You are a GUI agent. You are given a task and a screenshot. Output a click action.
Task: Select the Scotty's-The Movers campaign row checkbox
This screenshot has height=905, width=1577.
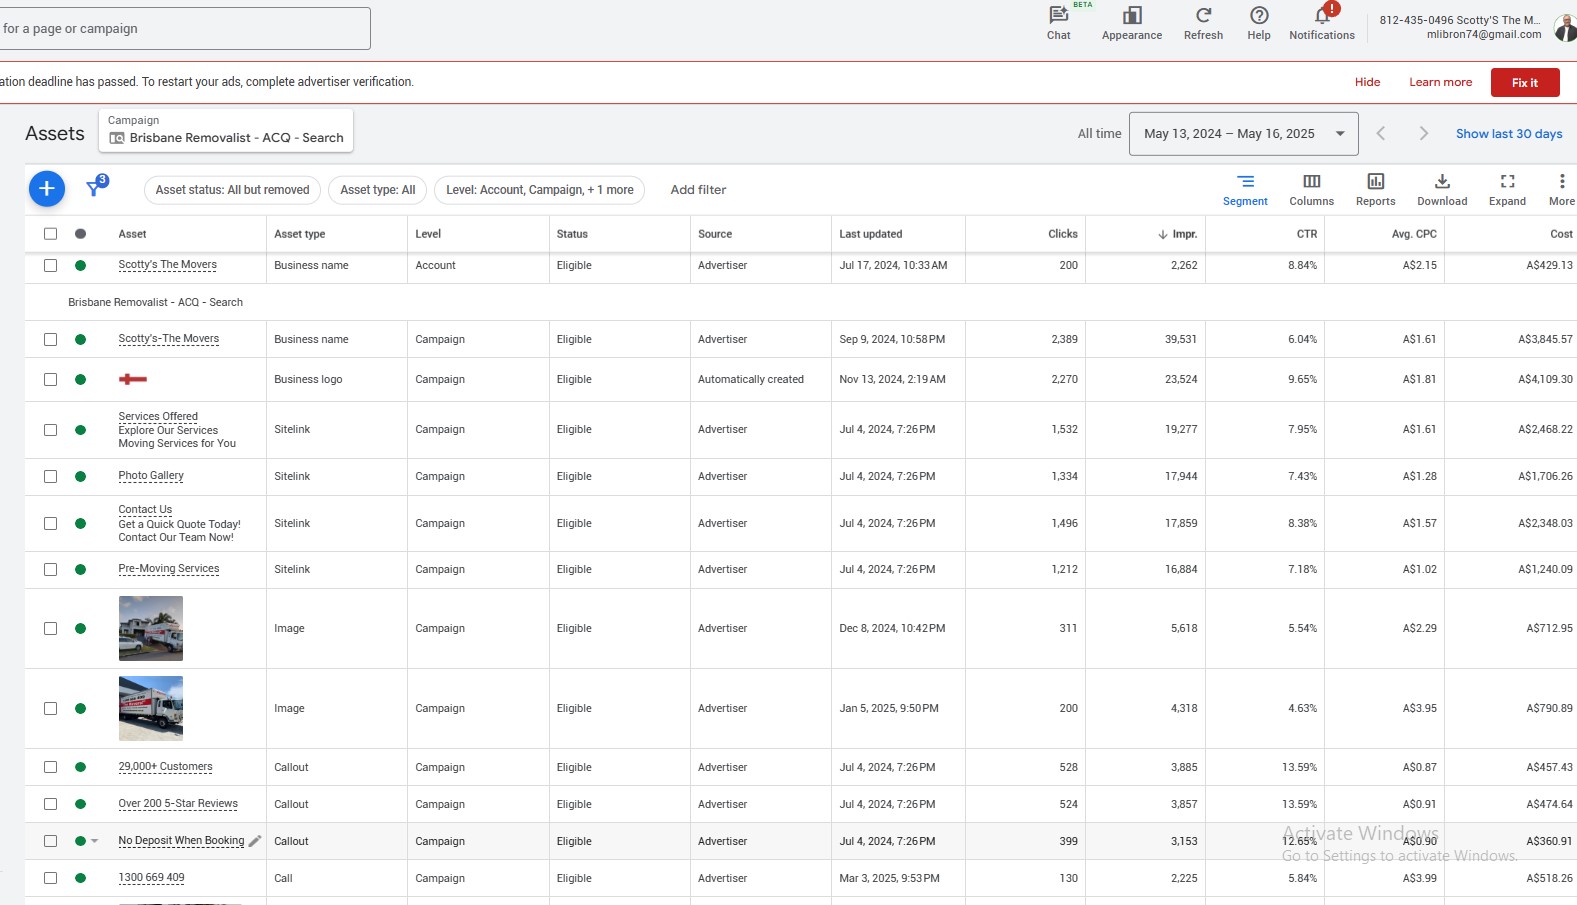(51, 340)
